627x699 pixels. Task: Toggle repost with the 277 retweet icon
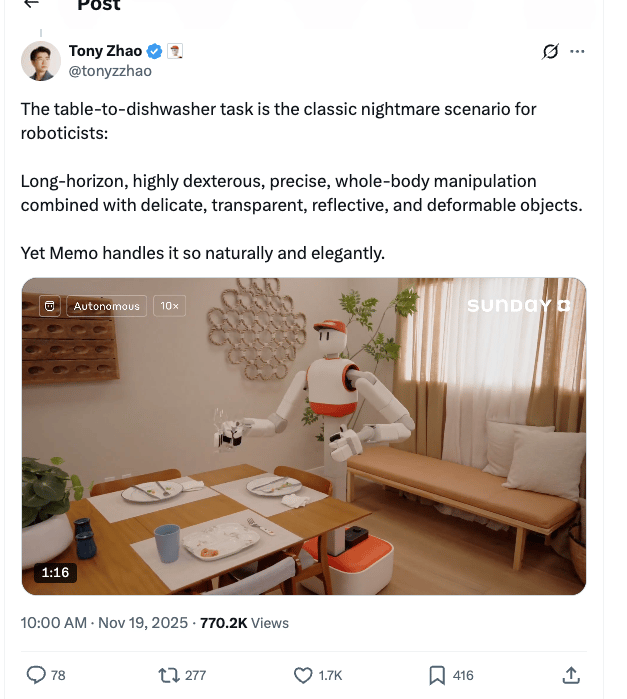tap(169, 675)
